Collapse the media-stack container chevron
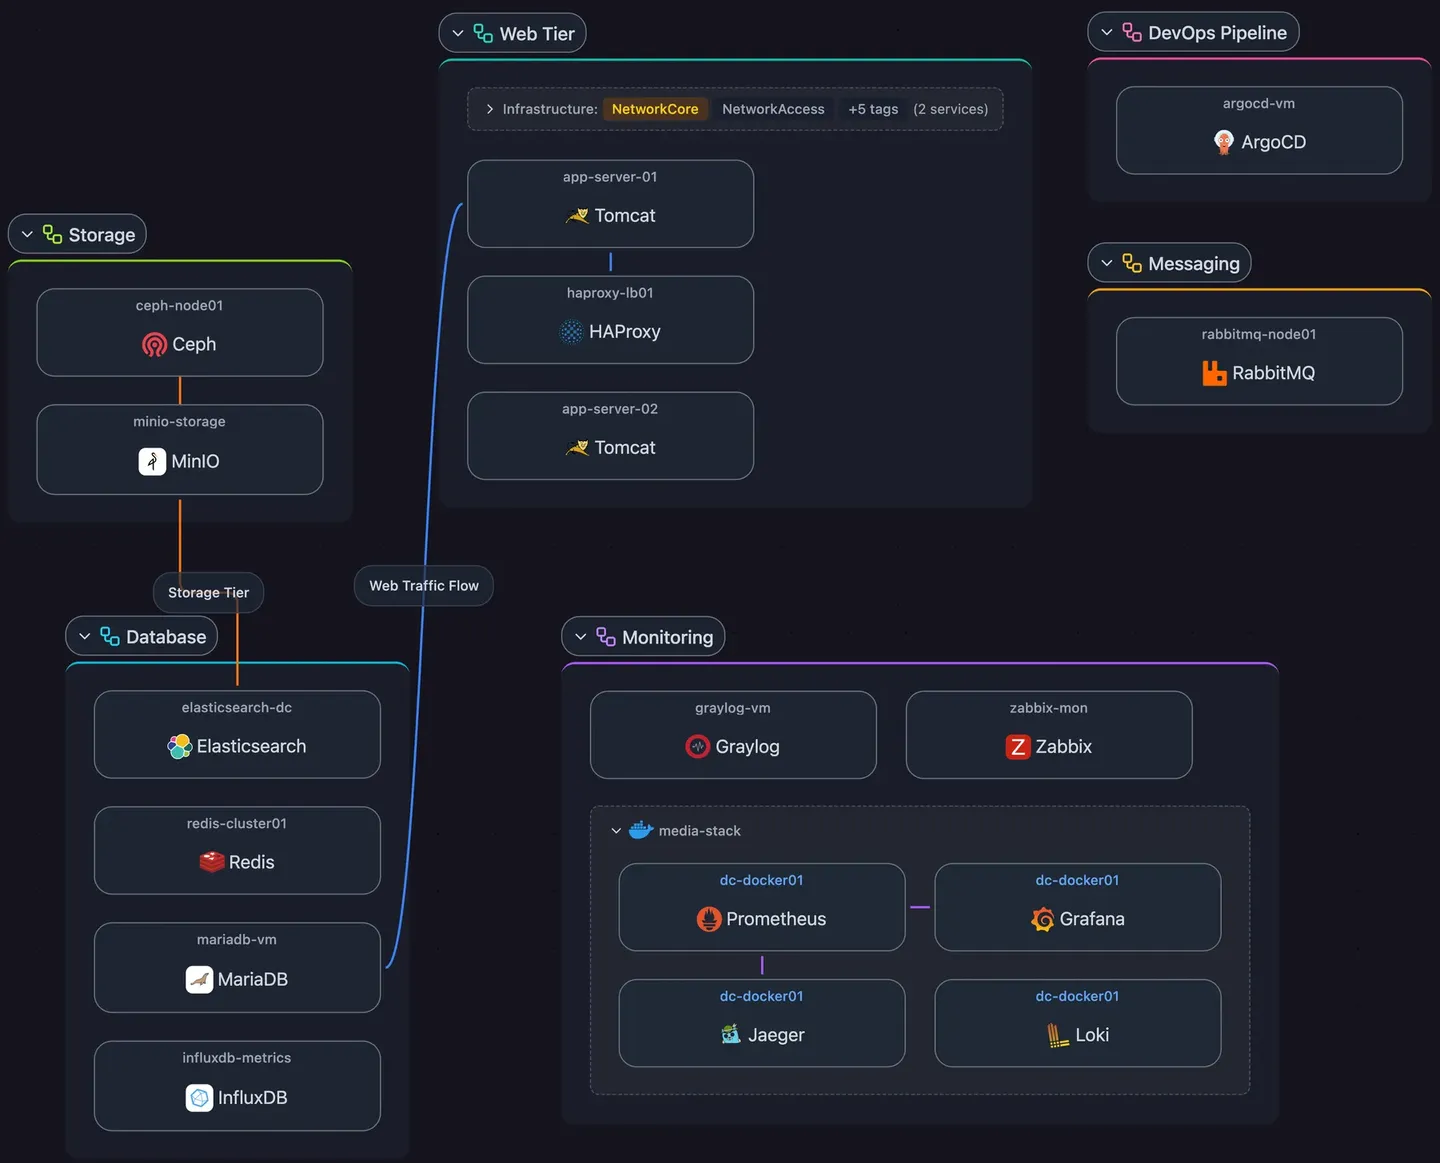1440x1163 pixels. point(616,831)
